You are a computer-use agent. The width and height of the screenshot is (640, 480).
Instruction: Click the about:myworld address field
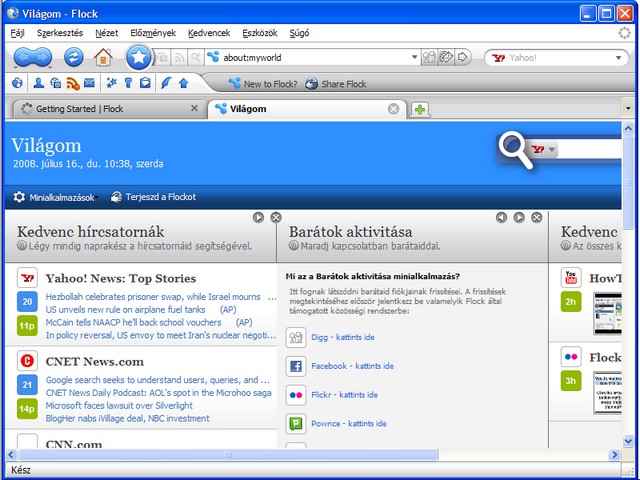[x=314, y=58]
